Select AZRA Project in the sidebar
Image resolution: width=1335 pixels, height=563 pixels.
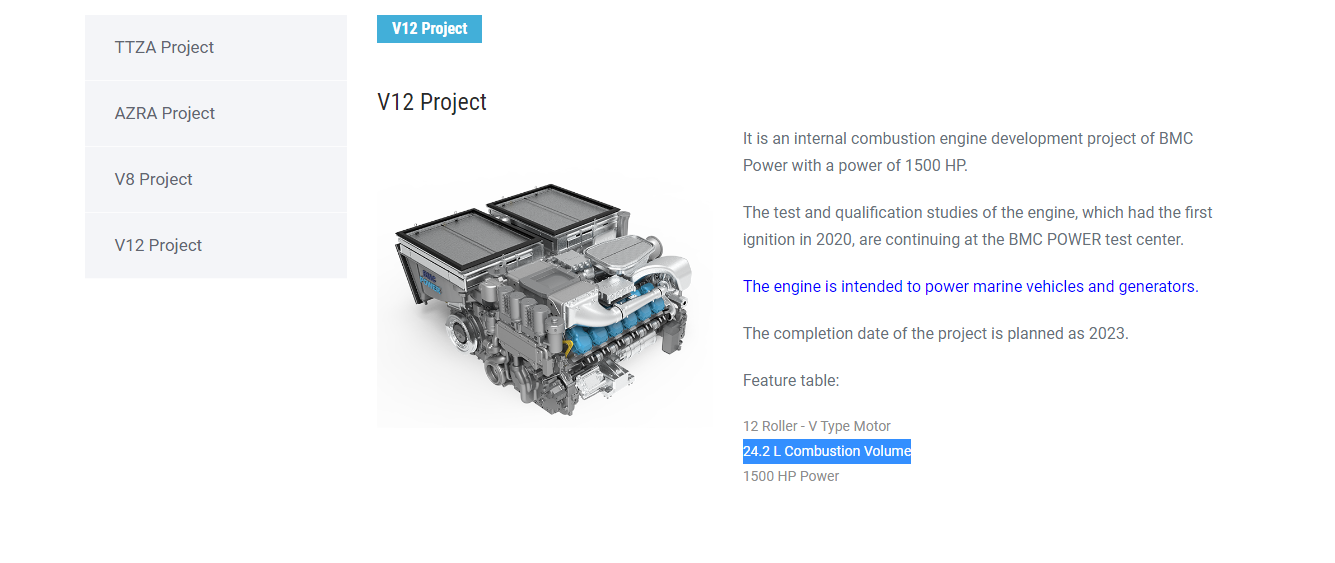pos(165,113)
